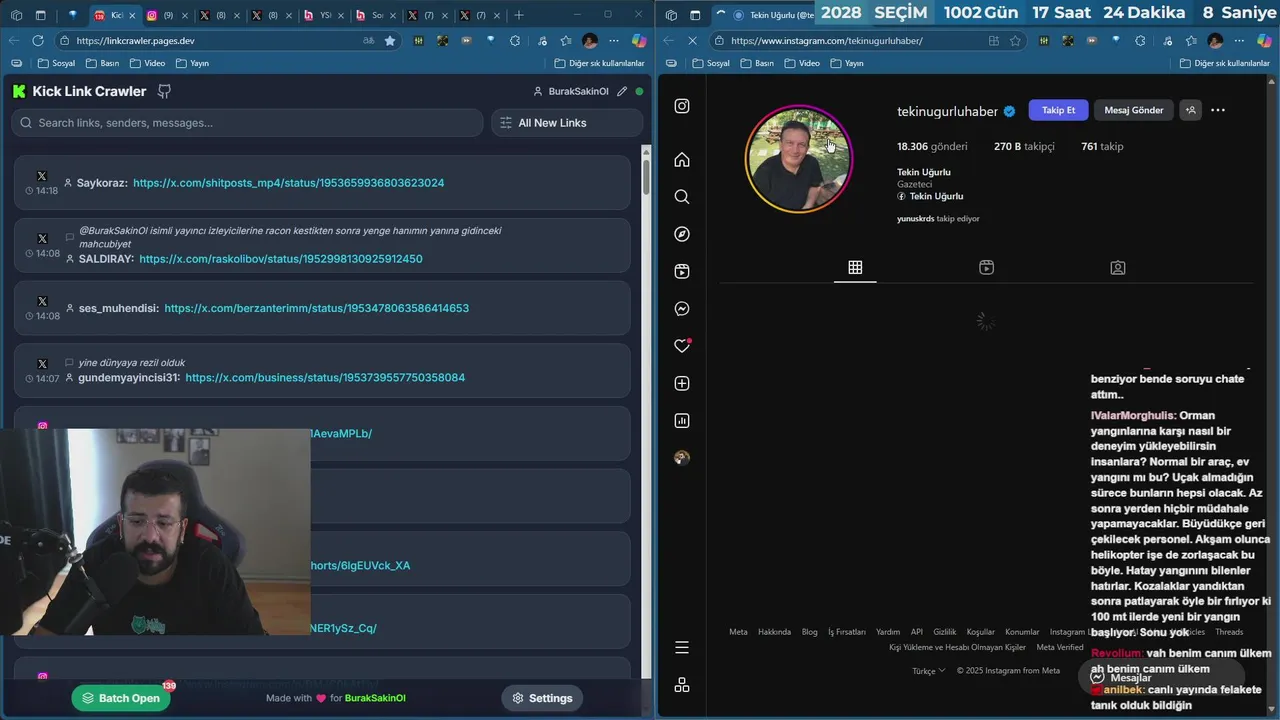Viewport: 1280px width, 720px height.
Task: Select the posts grid tab on the profile
Action: coord(855,267)
